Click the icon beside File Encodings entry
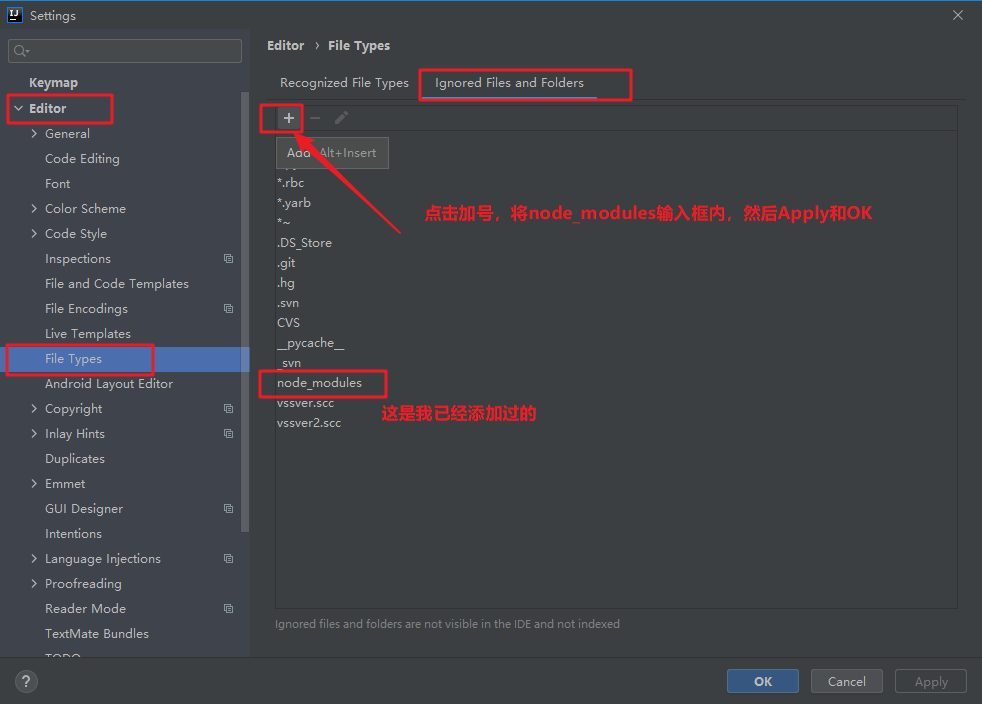The image size is (982, 704). pyautogui.click(x=229, y=308)
